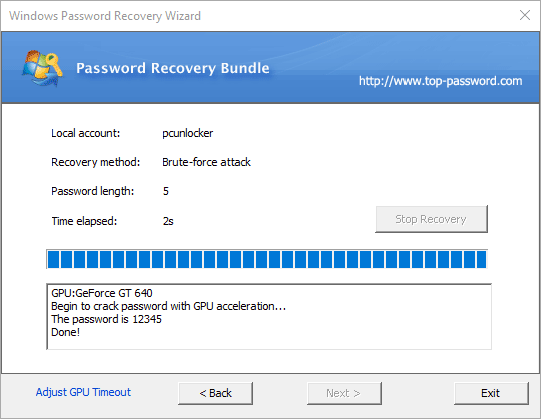Go back with the < Back button
541x419 pixels.
tap(215, 393)
